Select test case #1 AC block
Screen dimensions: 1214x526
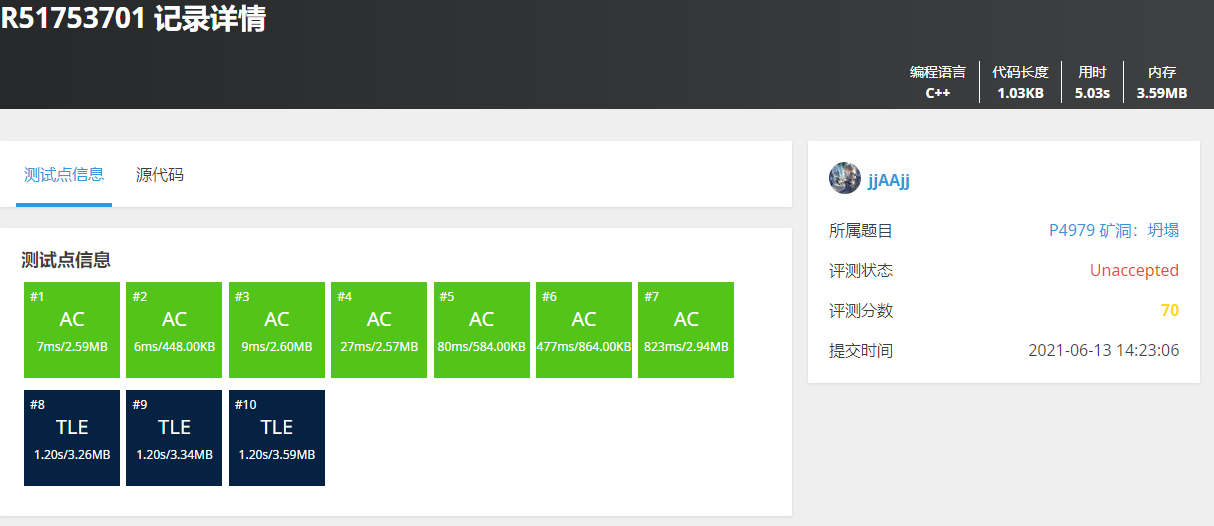(x=72, y=330)
